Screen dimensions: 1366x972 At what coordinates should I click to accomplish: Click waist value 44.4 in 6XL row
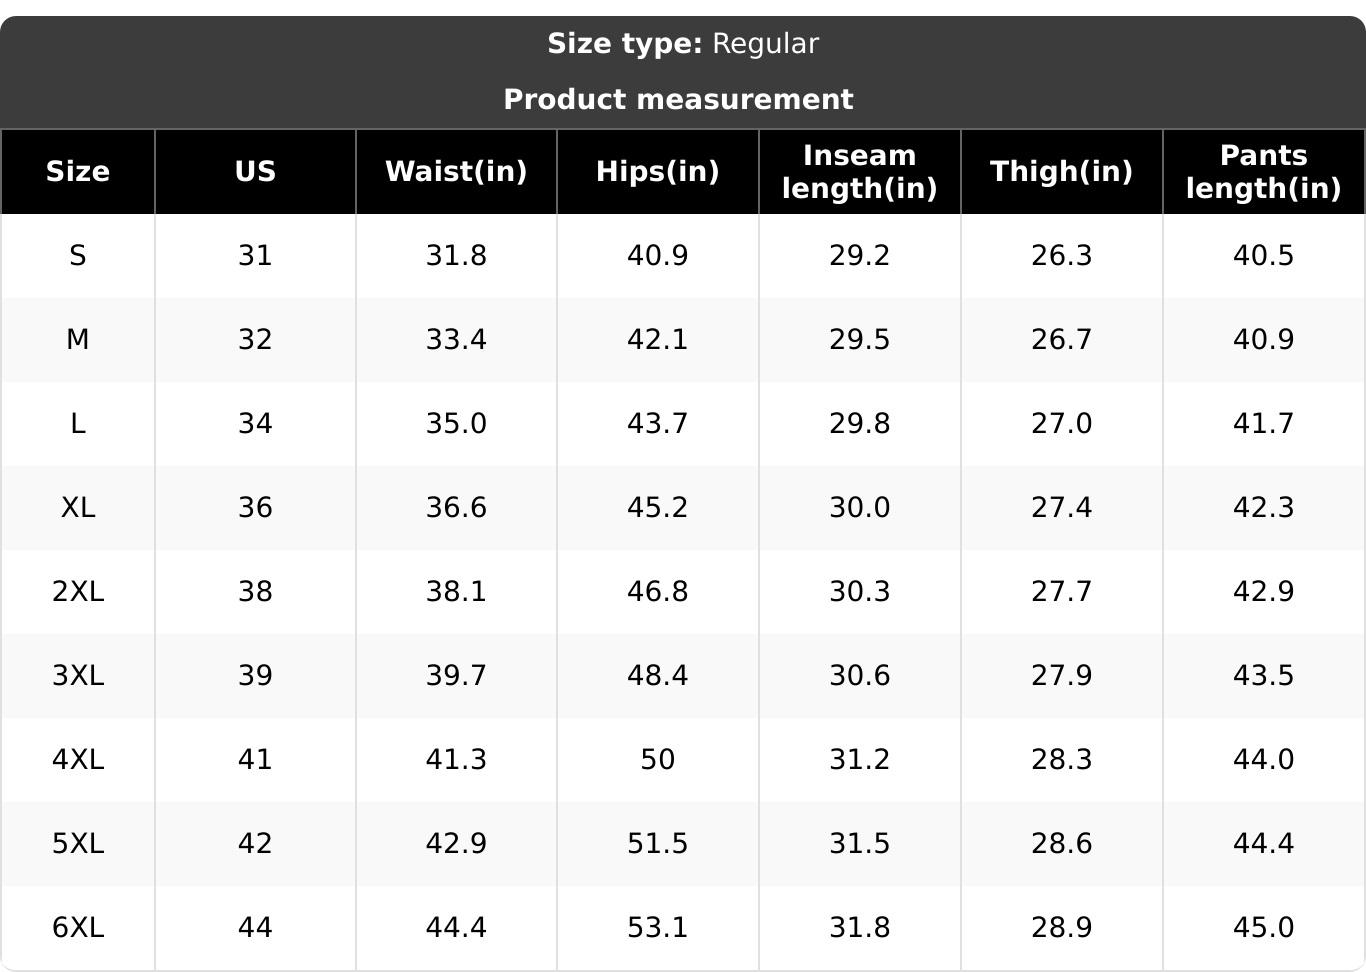pos(456,928)
